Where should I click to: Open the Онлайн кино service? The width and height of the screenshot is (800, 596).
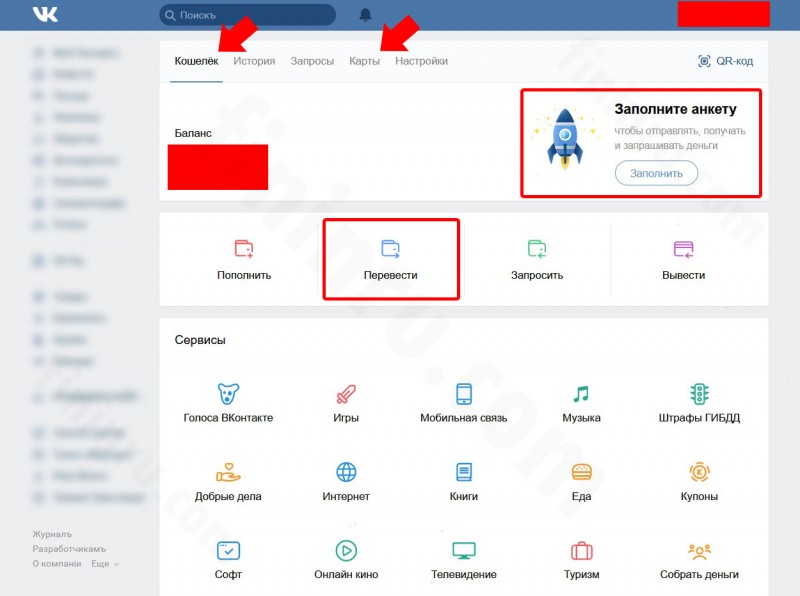pyautogui.click(x=346, y=560)
